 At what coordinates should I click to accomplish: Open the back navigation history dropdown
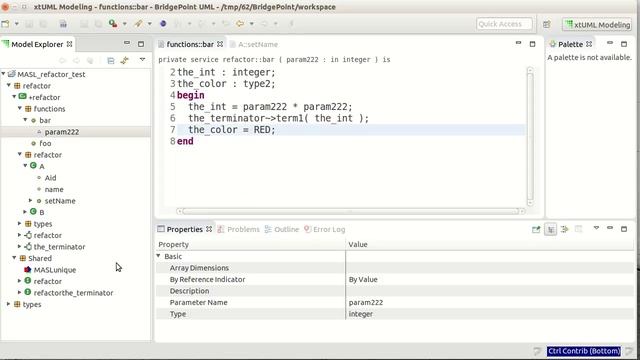(251, 24)
